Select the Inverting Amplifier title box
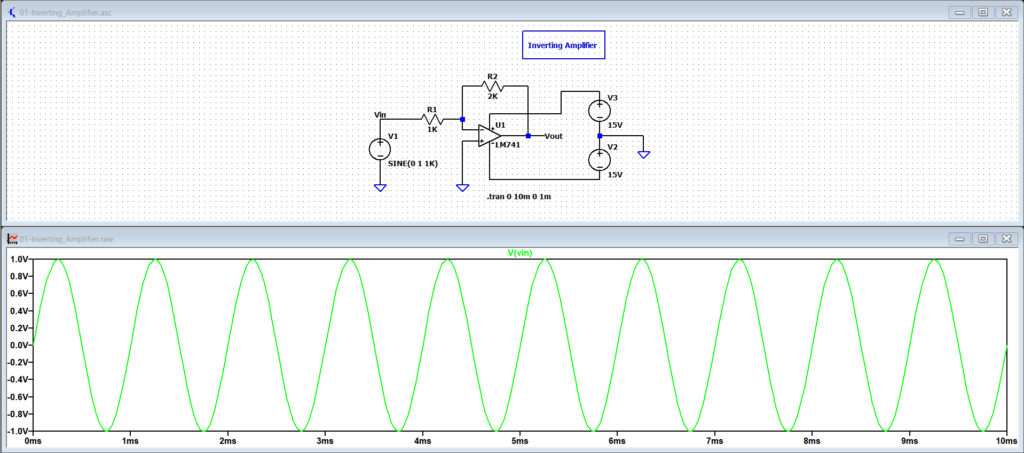This screenshot has width=1024, height=453. 565,45
